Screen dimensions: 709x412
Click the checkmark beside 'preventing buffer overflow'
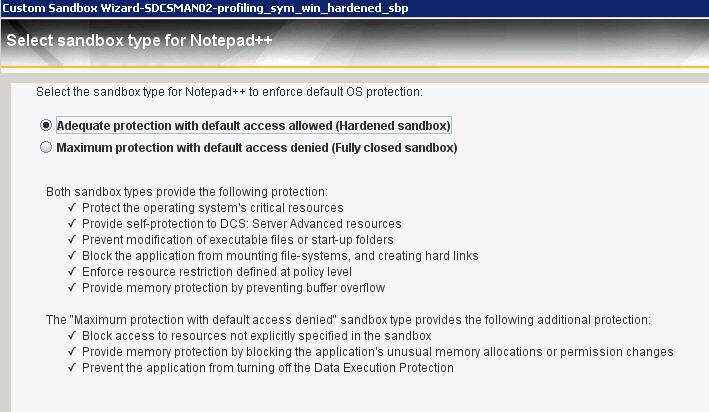click(x=72, y=288)
